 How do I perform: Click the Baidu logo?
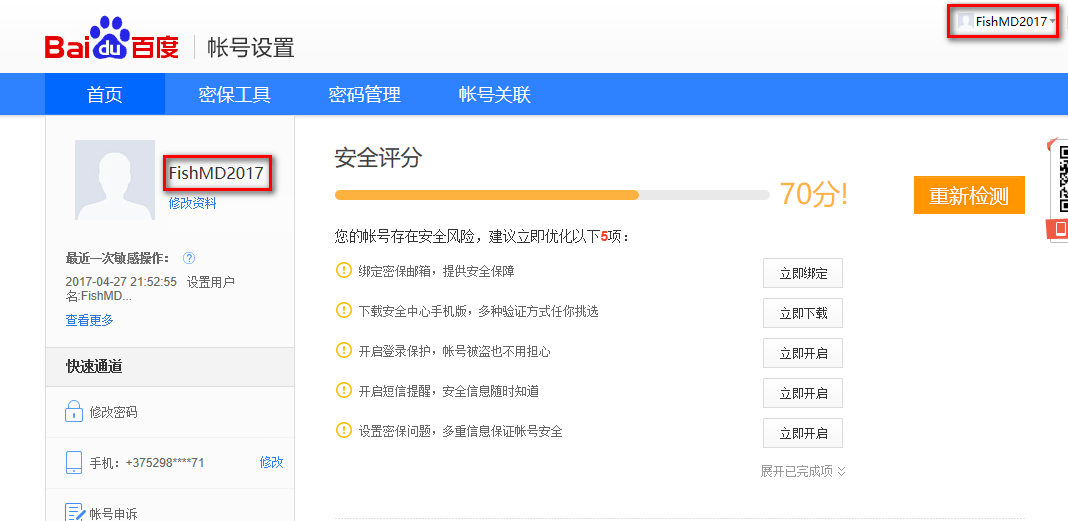click(111, 43)
